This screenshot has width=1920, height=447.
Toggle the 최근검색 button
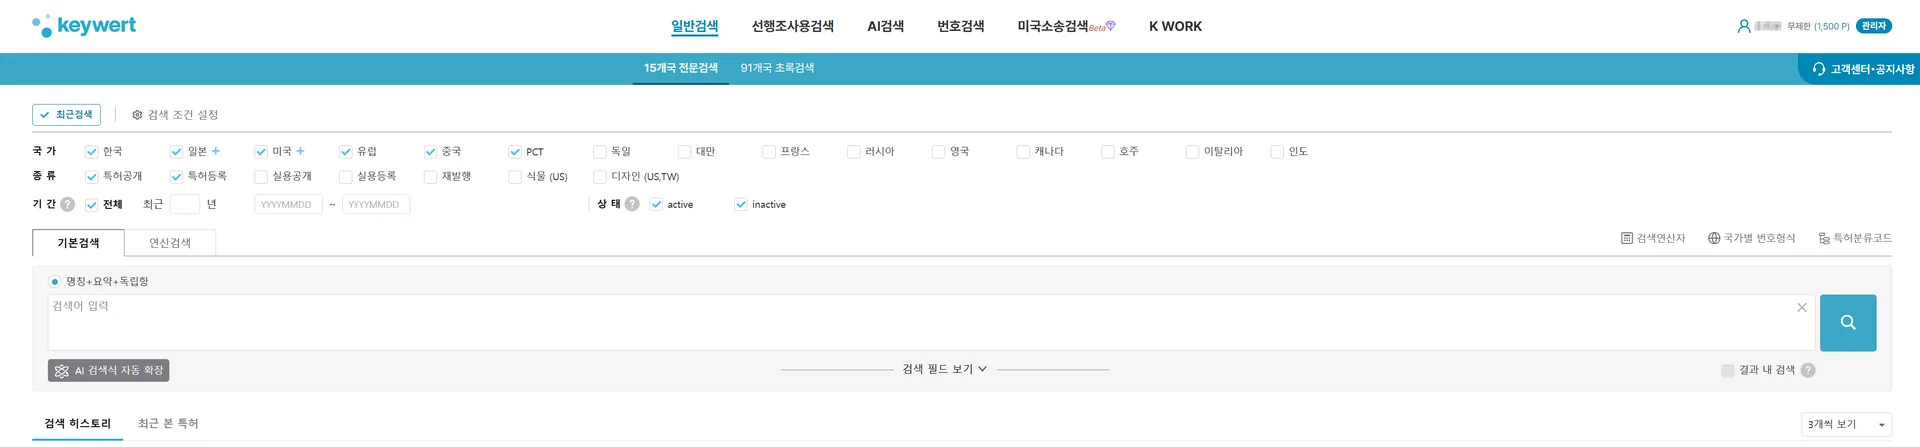coord(66,115)
